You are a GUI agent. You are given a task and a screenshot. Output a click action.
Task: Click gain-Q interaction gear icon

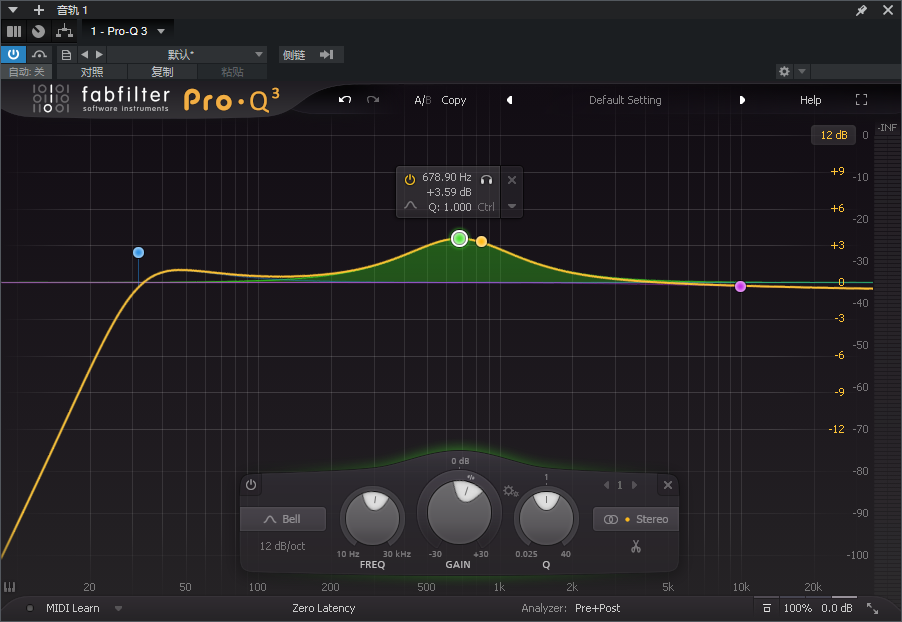pyautogui.click(x=510, y=491)
